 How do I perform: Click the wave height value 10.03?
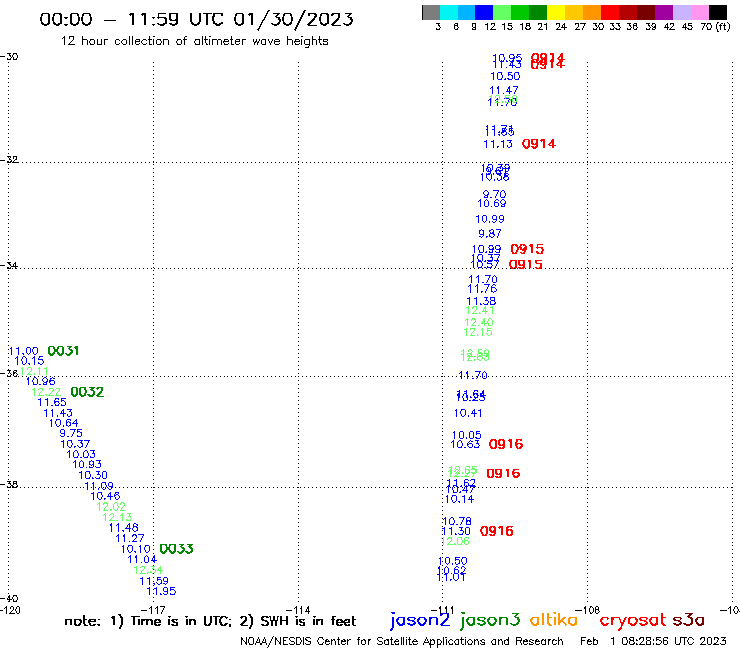point(81,454)
